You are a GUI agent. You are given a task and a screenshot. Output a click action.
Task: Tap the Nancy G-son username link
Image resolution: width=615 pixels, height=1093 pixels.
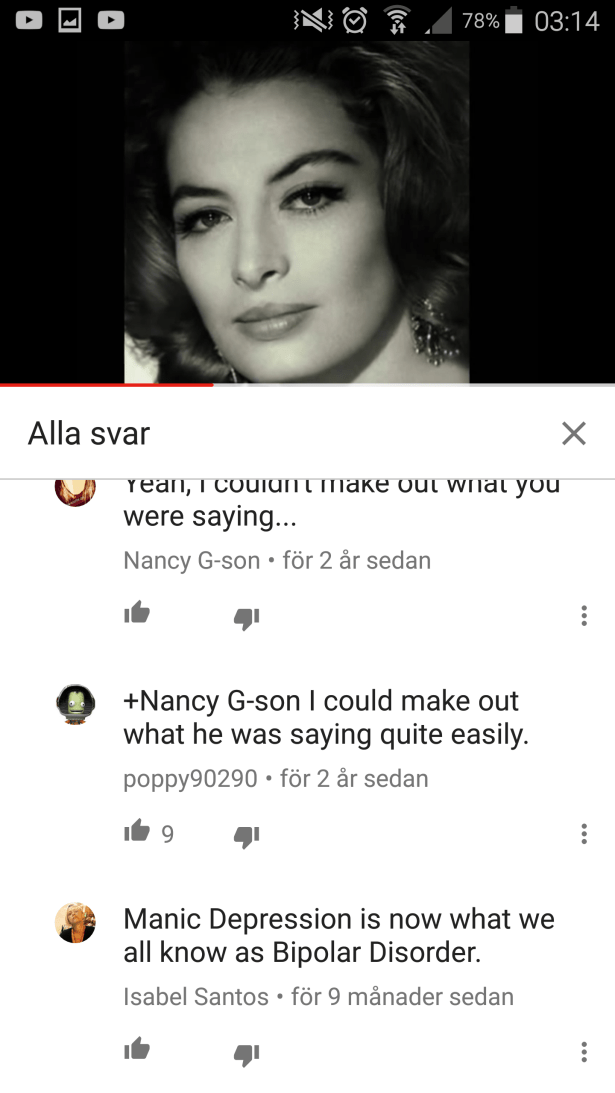point(192,560)
